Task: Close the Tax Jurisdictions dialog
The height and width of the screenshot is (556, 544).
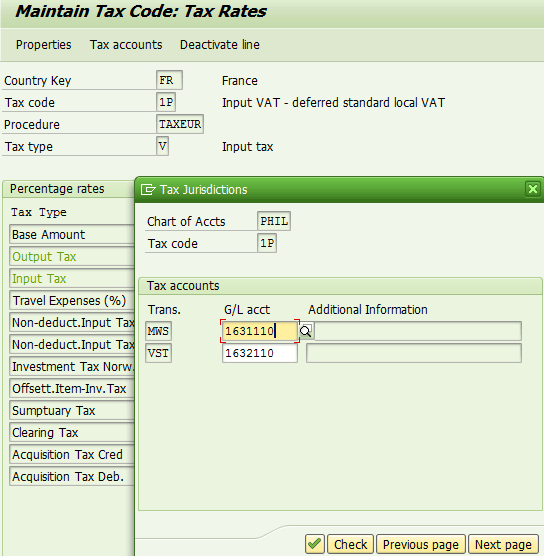Action: [x=532, y=189]
